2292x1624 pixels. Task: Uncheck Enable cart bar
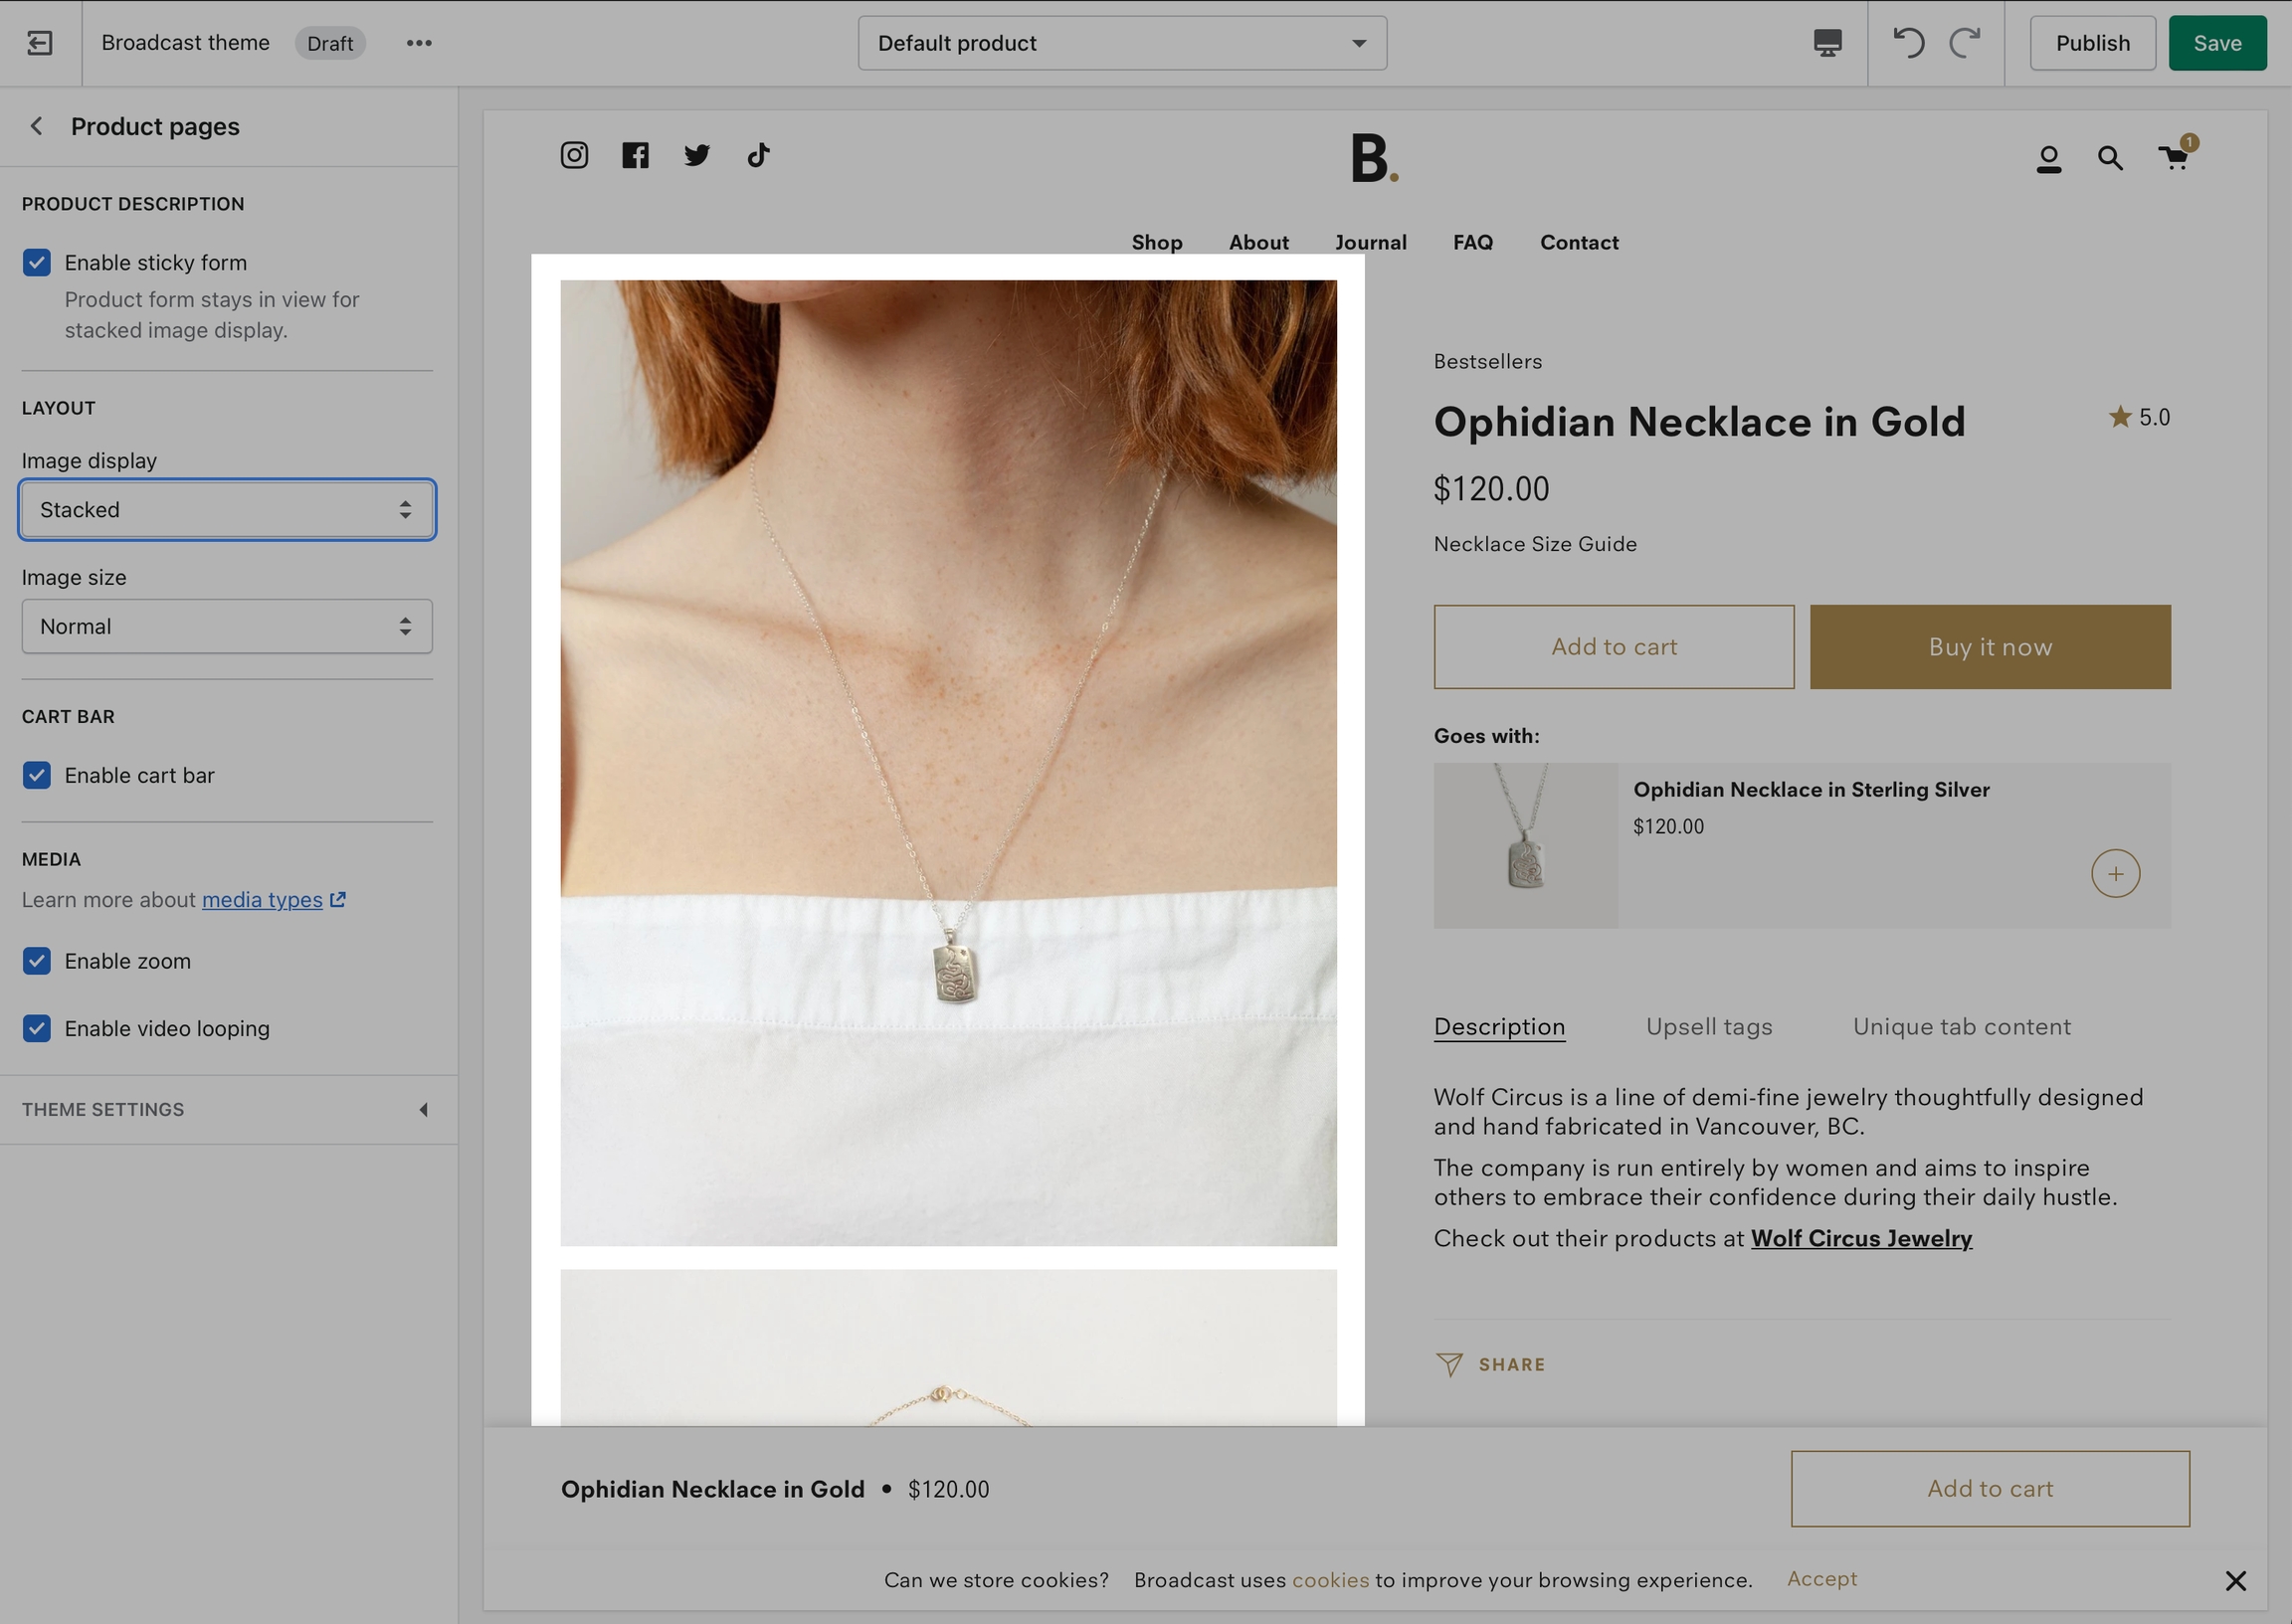[37, 775]
